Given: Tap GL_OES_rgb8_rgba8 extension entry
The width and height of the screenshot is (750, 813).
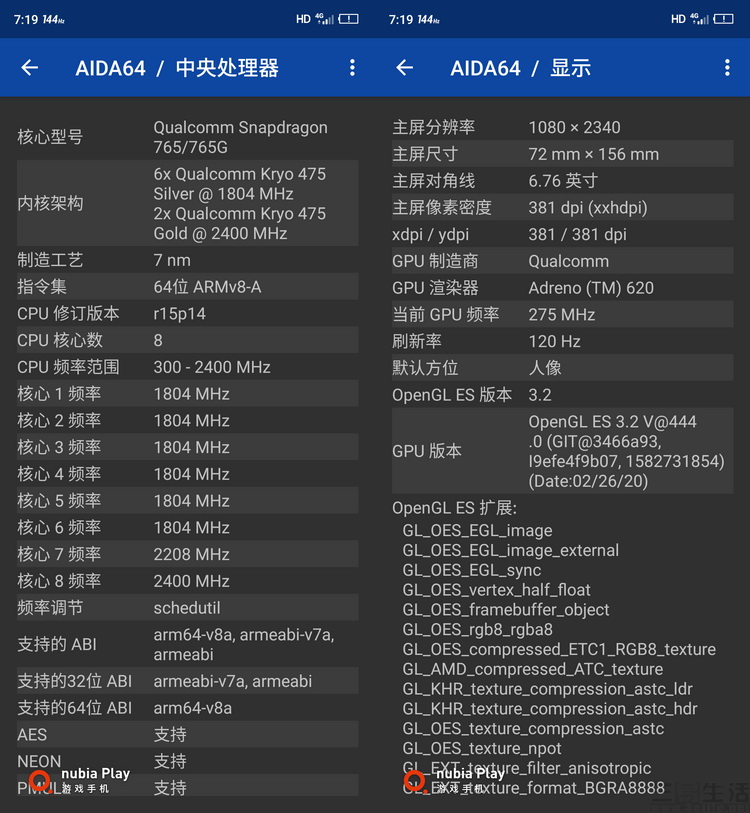Looking at the screenshot, I should point(477,629).
